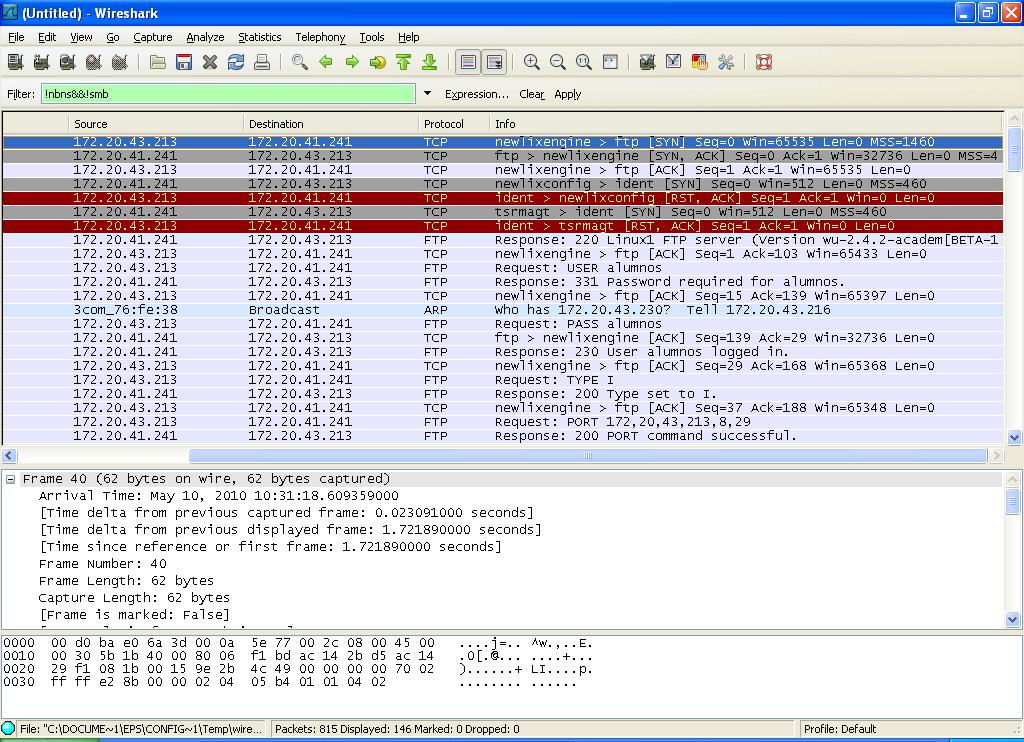1024x742 pixels.
Task: Click packet list scroll down arrow
Action: coord(1014,438)
